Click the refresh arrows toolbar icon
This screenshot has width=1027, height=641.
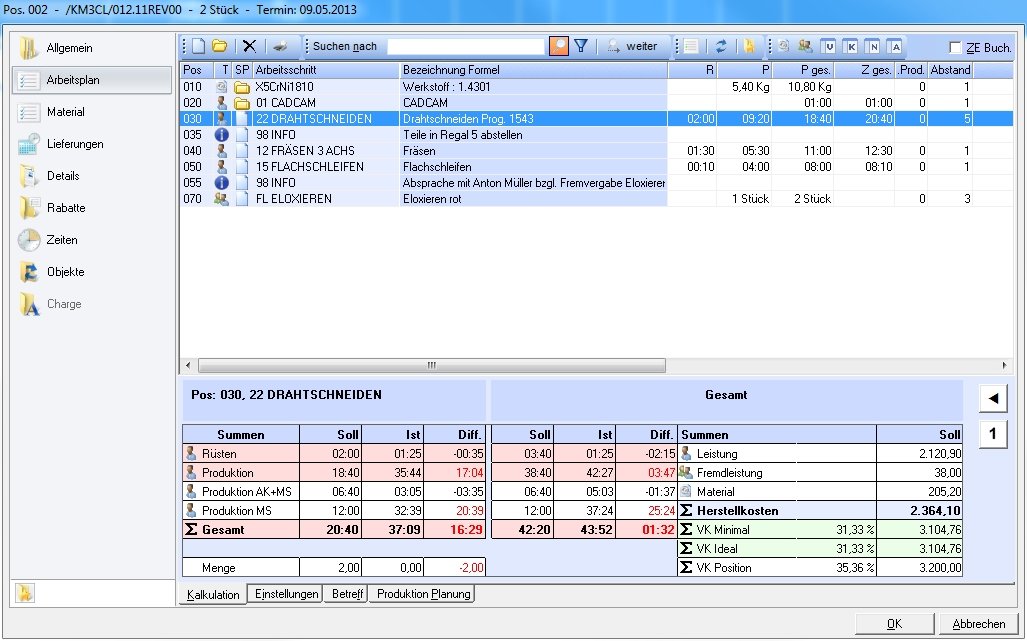coord(720,46)
